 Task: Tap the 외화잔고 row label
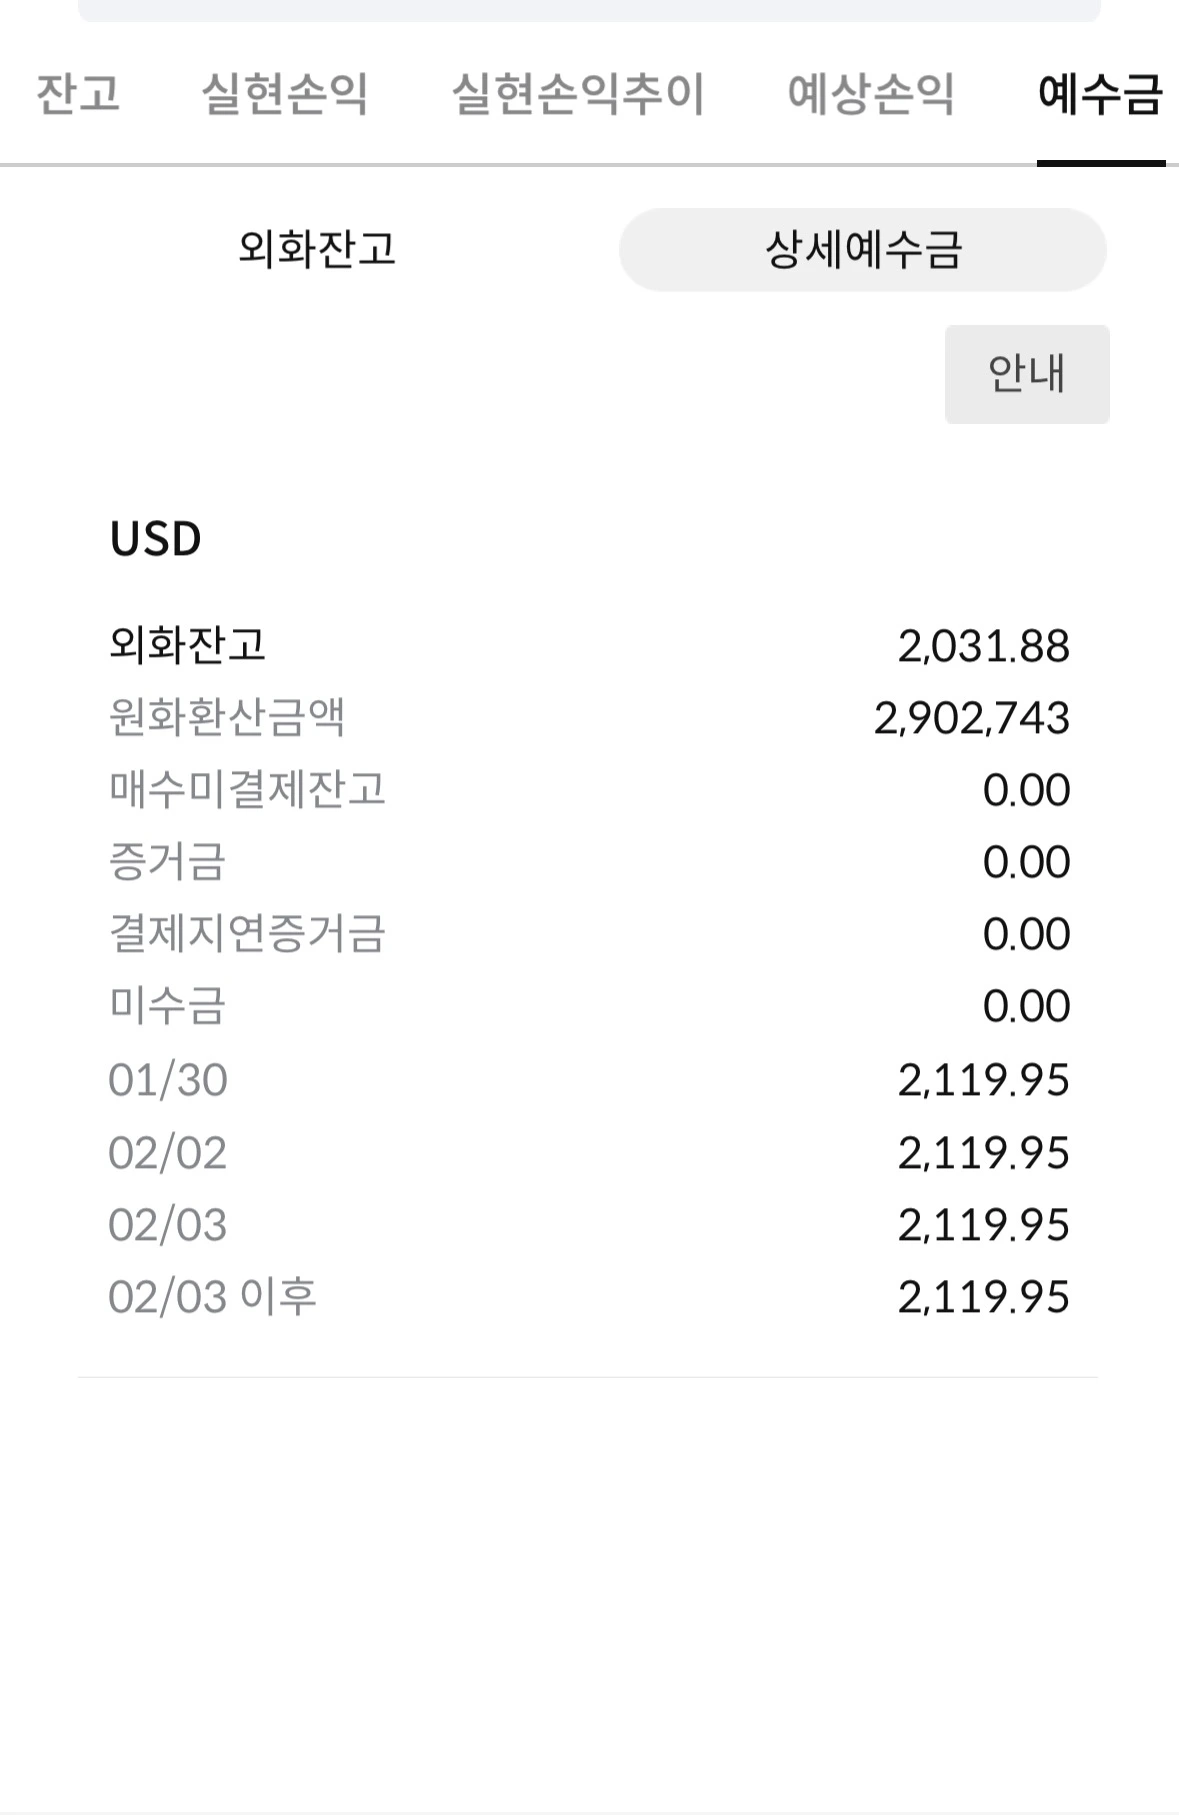tap(187, 645)
